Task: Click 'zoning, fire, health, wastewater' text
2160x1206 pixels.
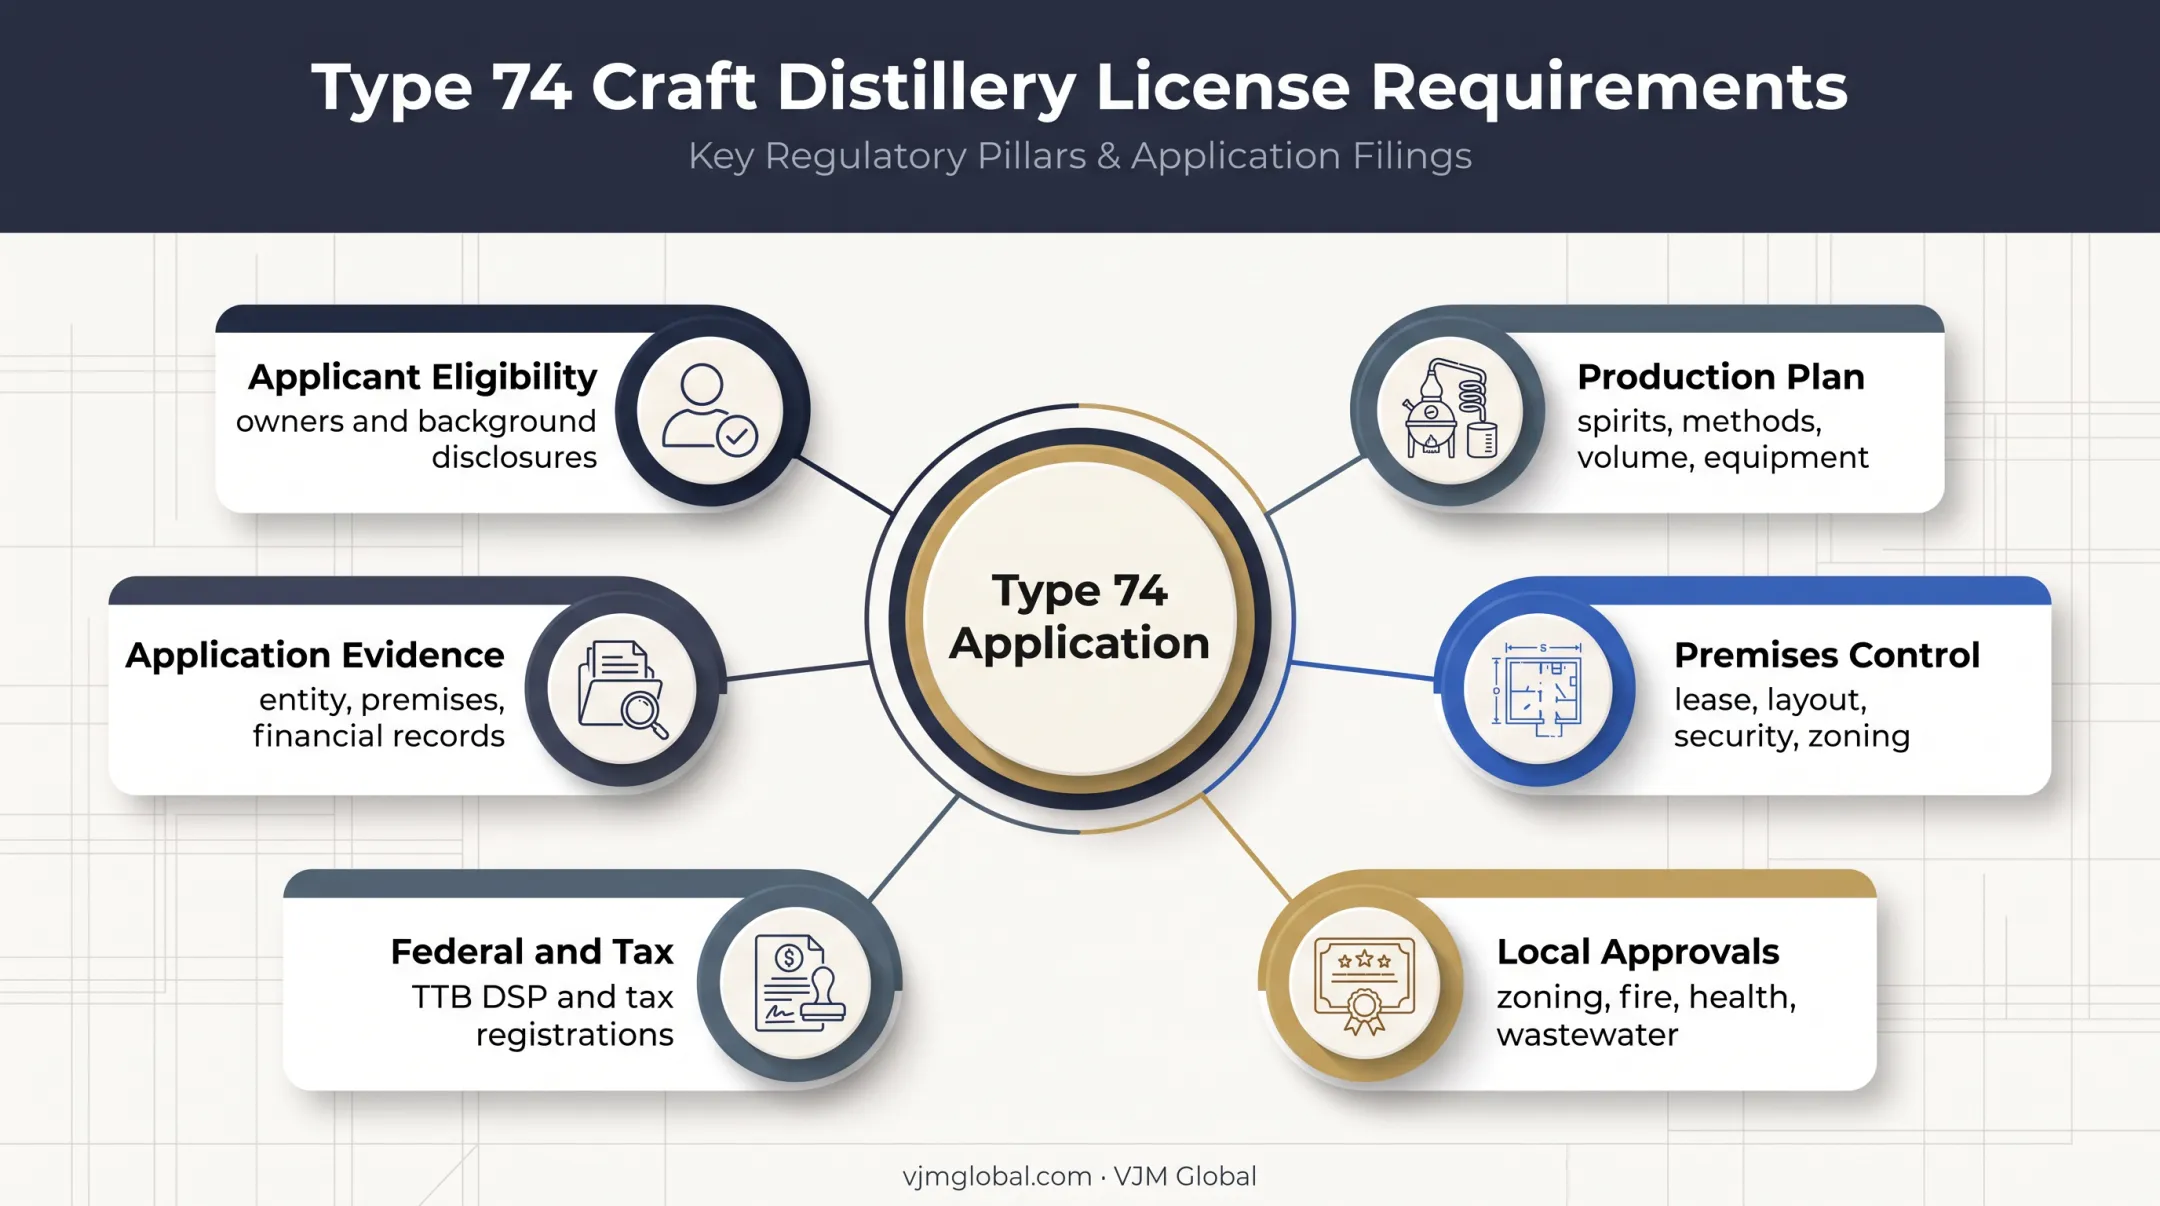Action: [1646, 1015]
